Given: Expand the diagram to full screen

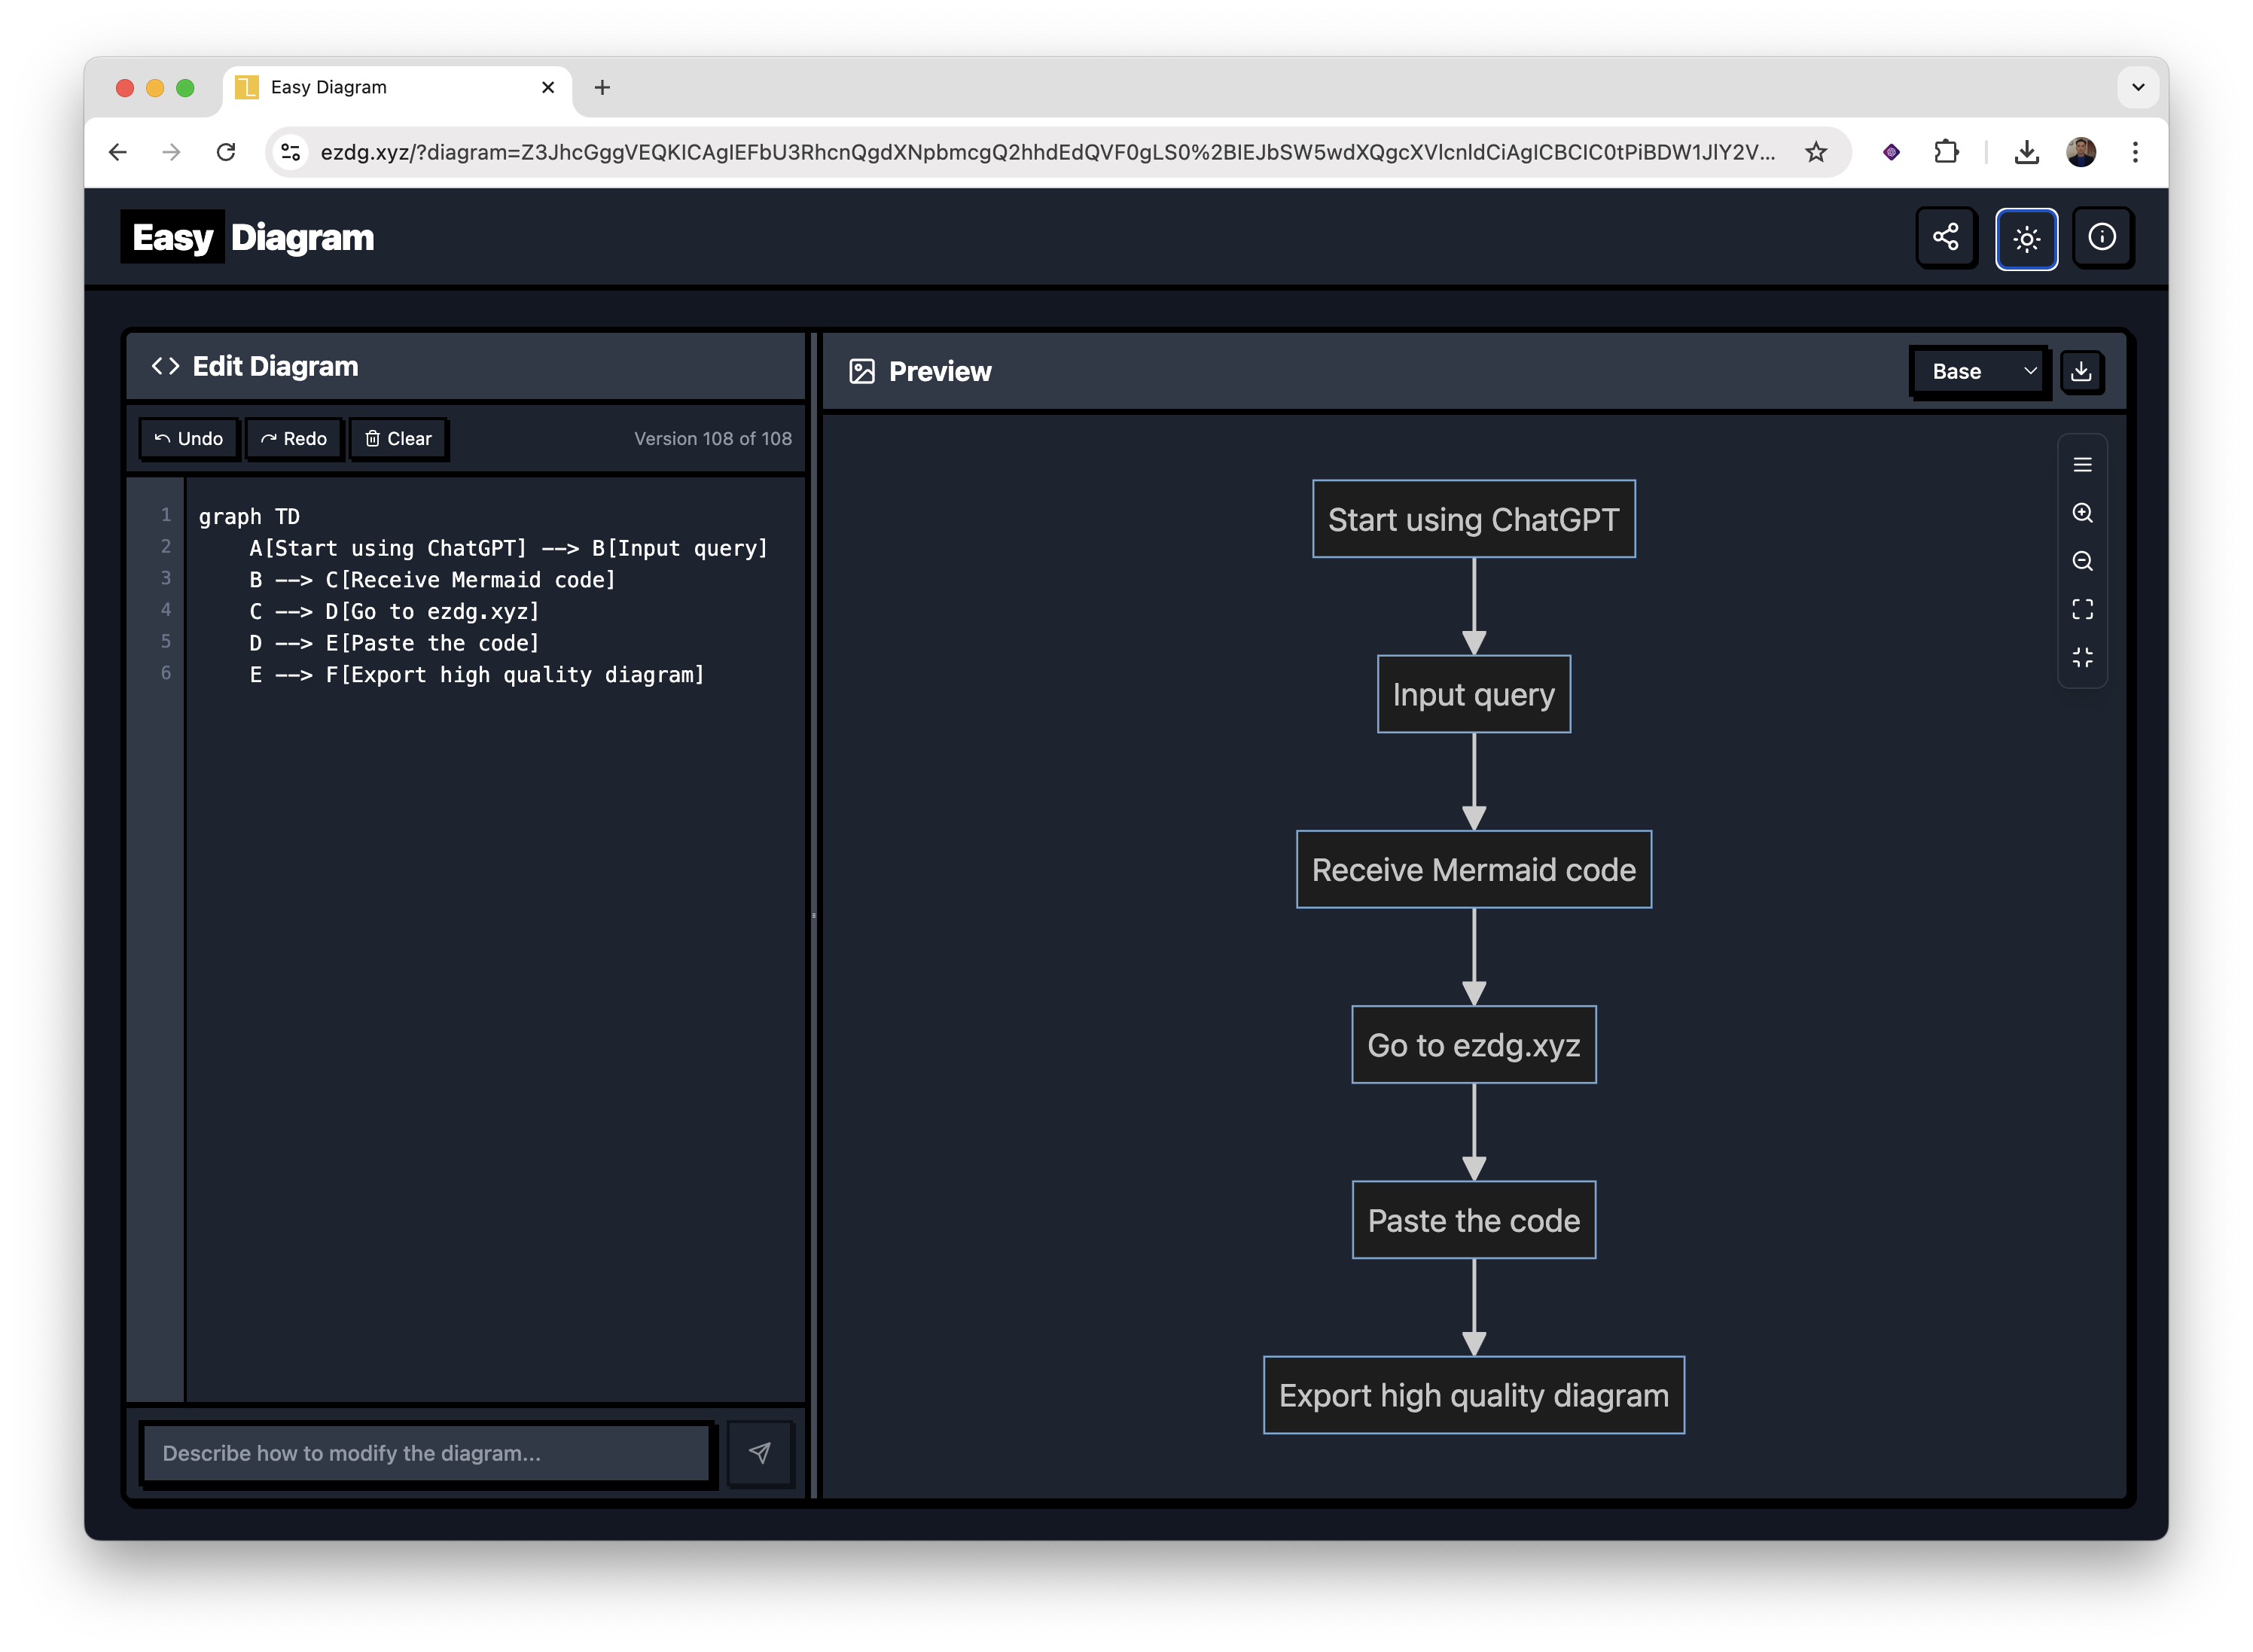Looking at the screenshot, I should click(x=2083, y=609).
